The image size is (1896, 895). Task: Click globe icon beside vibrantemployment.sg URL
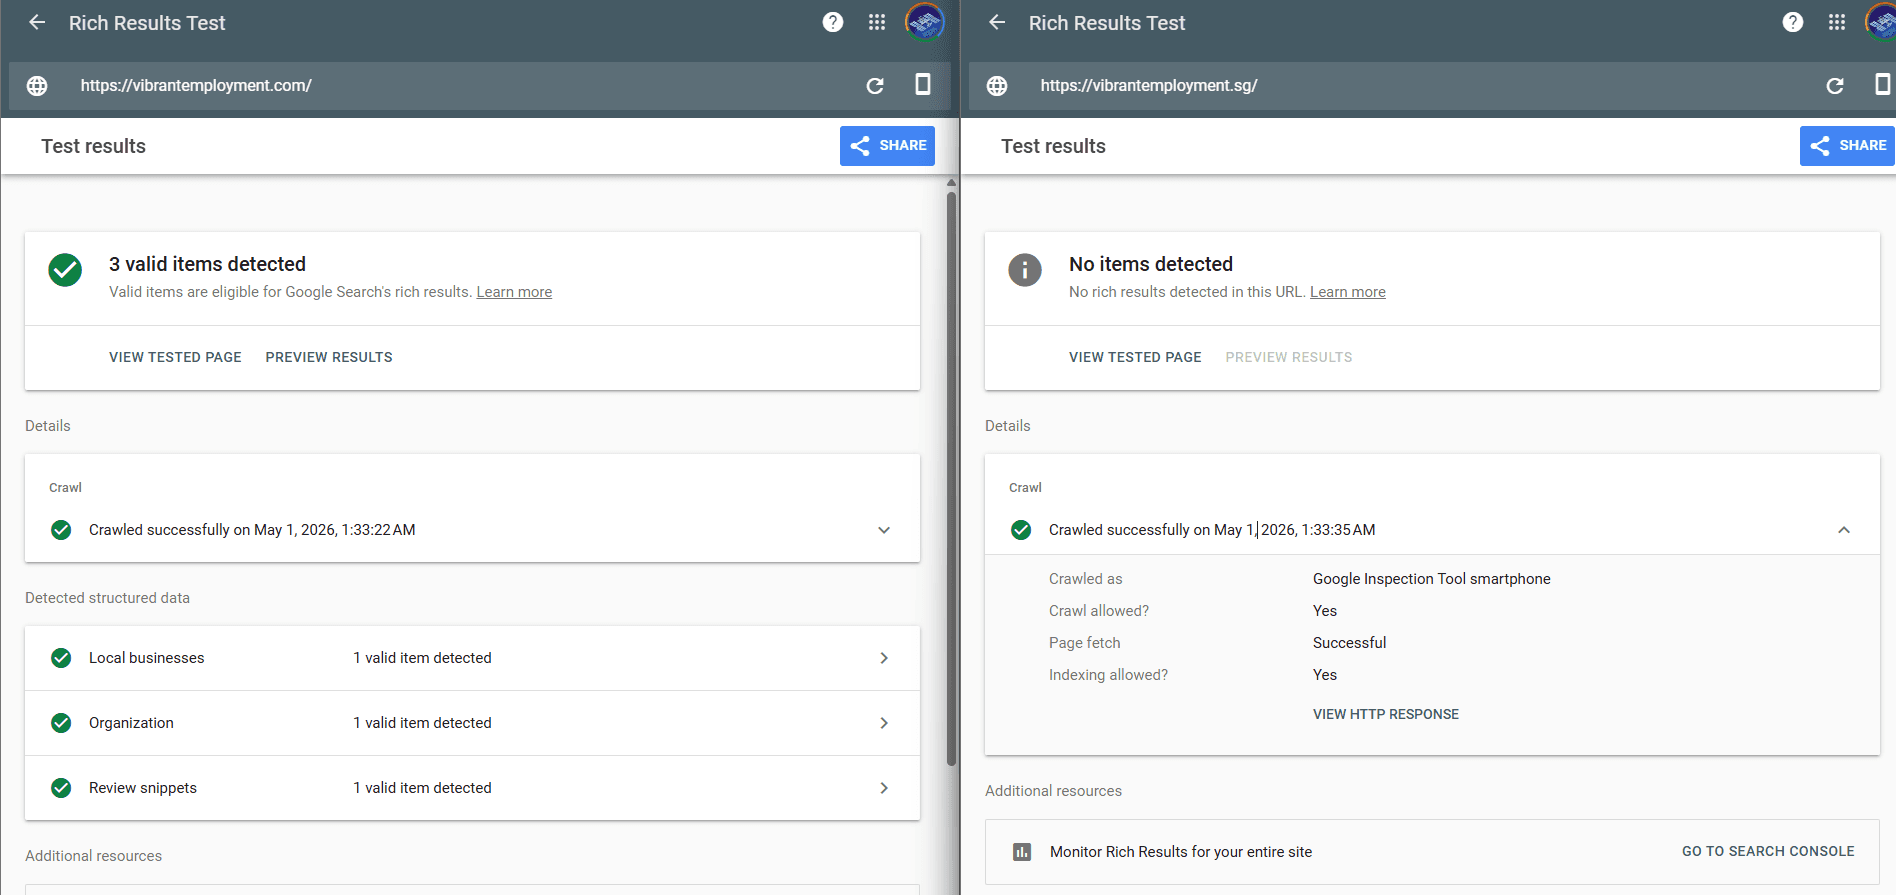pos(997,86)
